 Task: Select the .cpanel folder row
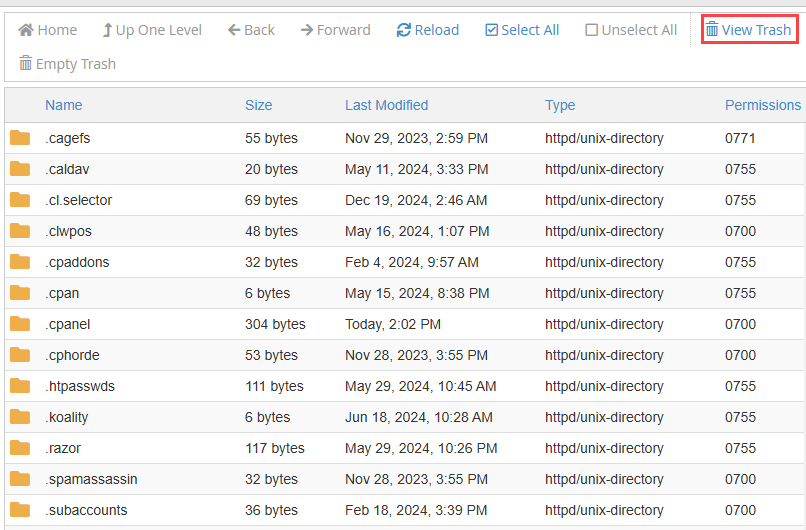click(68, 324)
